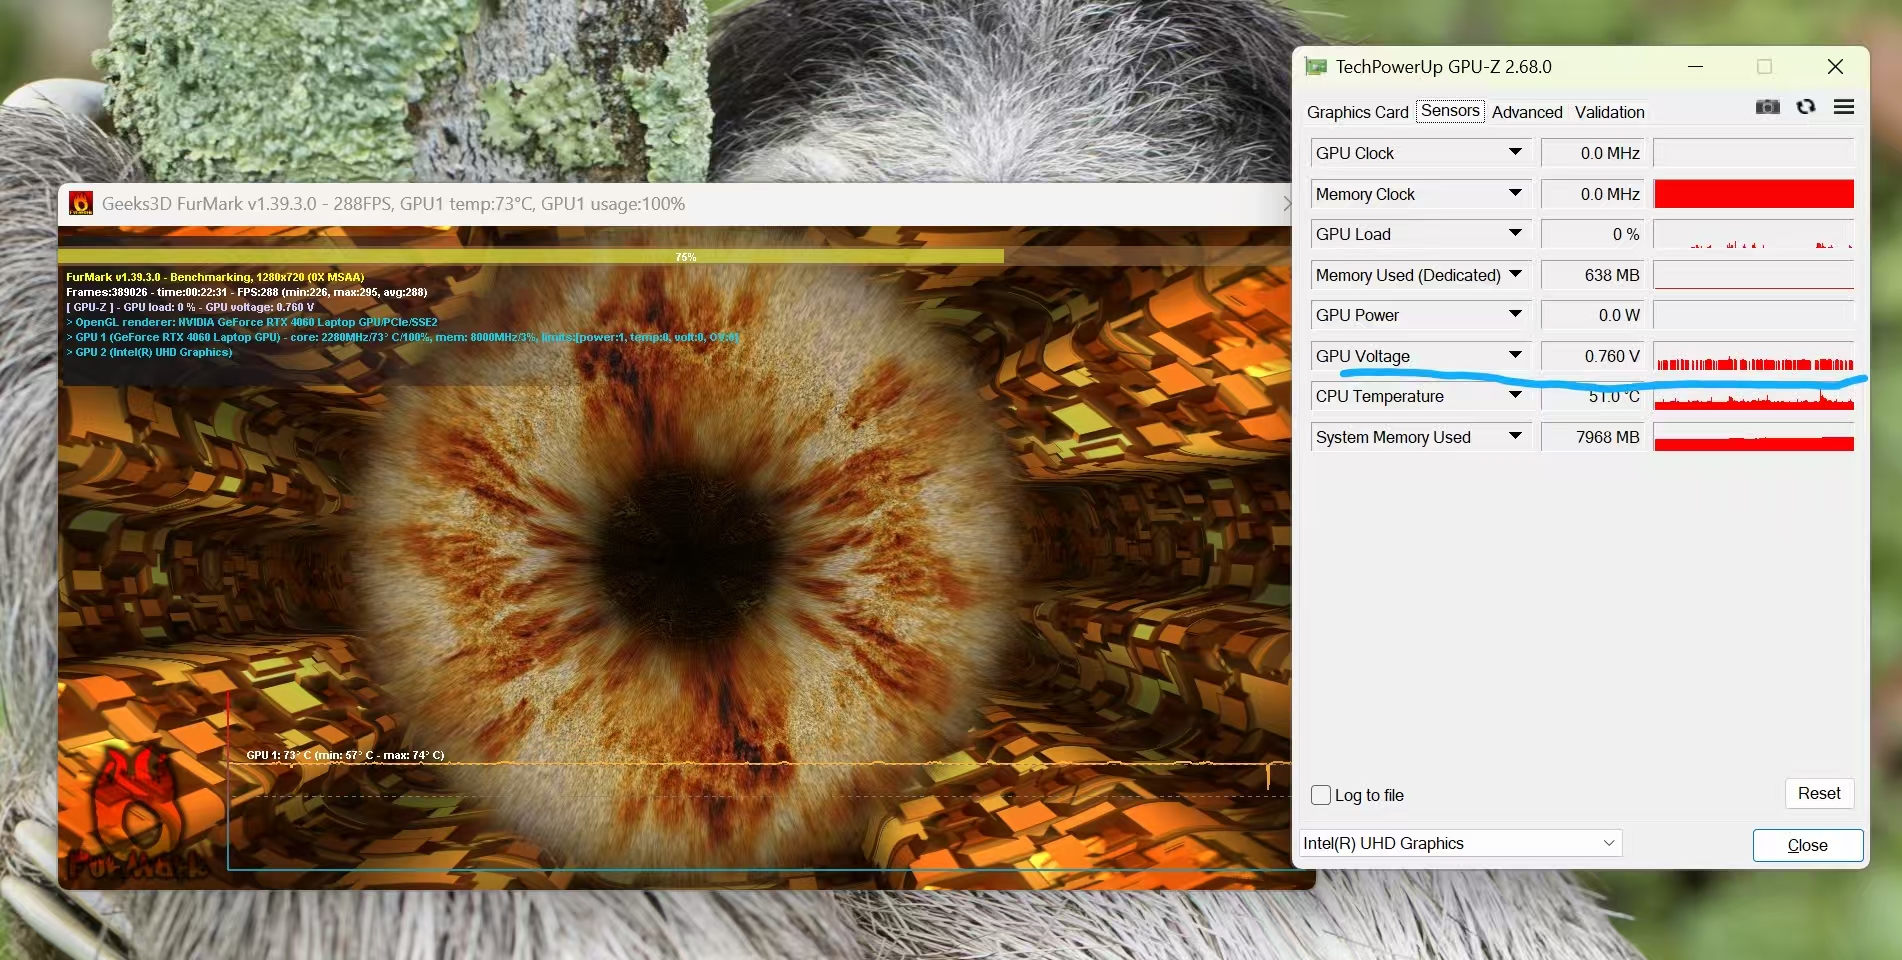This screenshot has height=960, width=1902.
Task: Click the FurMark app icon in title bar
Action: 81,204
